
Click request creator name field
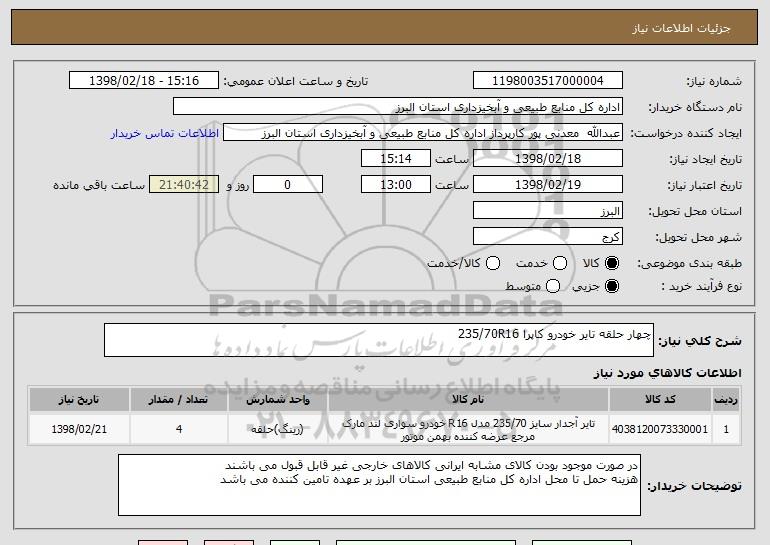pyautogui.click(x=423, y=133)
